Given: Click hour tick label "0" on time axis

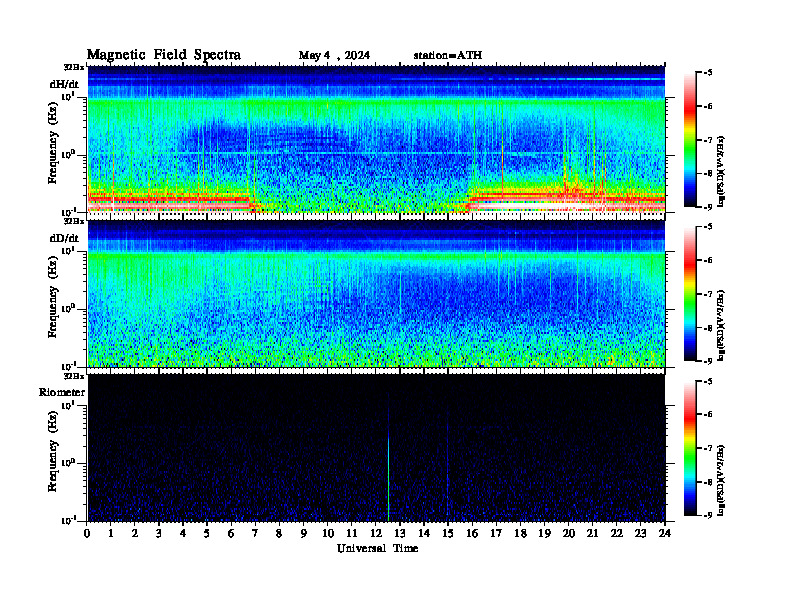Looking at the screenshot, I should 87,534.
